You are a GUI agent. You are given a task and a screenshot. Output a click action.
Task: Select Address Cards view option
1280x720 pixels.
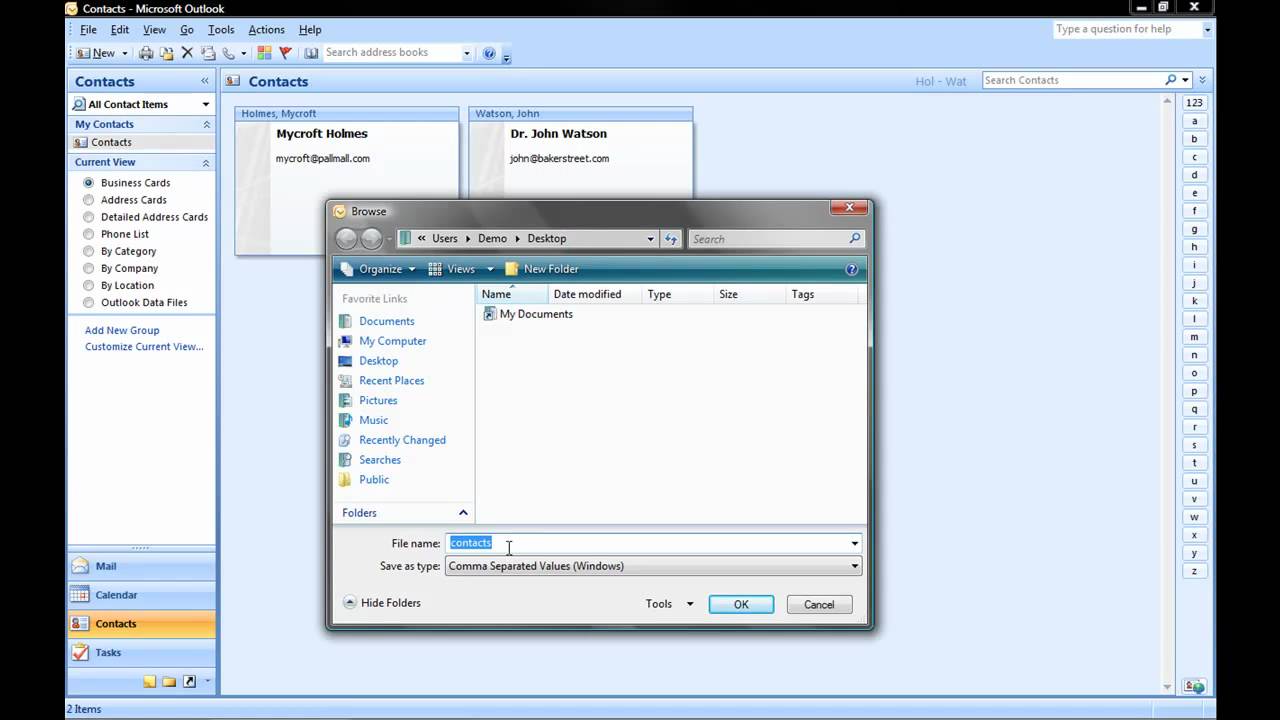pos(125,200)
